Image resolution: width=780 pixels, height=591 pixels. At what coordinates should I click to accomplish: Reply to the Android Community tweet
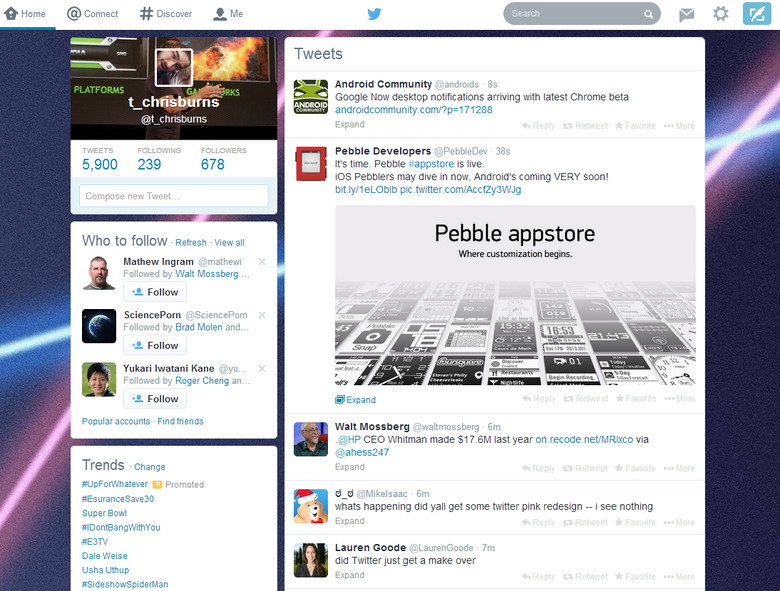[x=538, y=126]
